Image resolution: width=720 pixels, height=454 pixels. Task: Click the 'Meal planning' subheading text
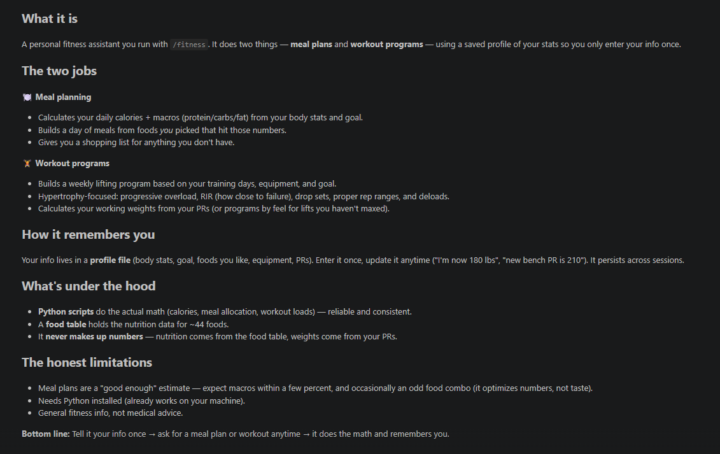[63, 97]
